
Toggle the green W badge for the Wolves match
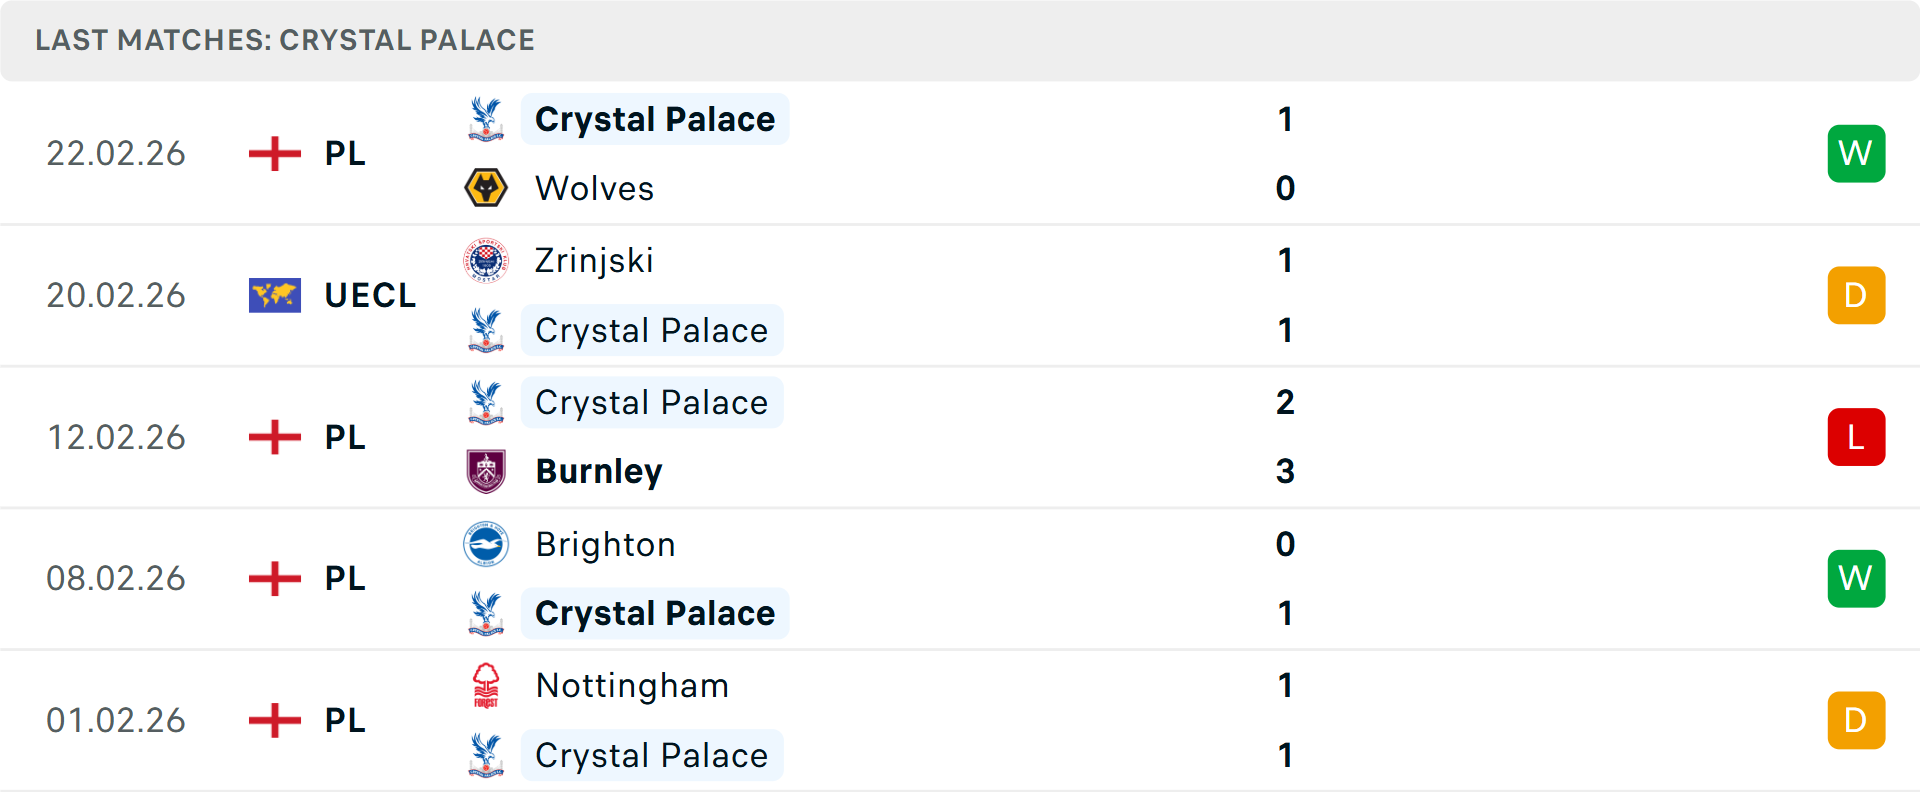1856,153
